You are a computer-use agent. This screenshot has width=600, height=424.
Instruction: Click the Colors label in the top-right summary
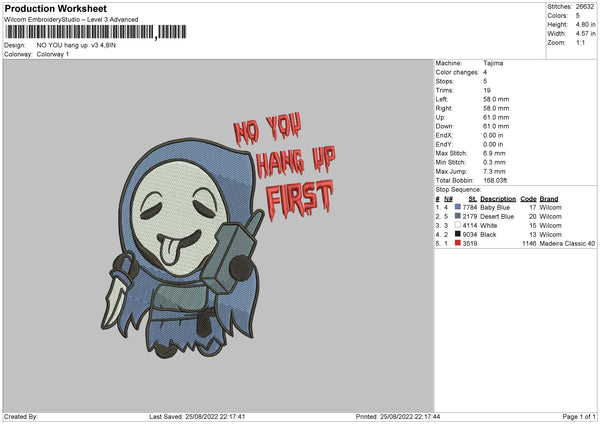558,16
